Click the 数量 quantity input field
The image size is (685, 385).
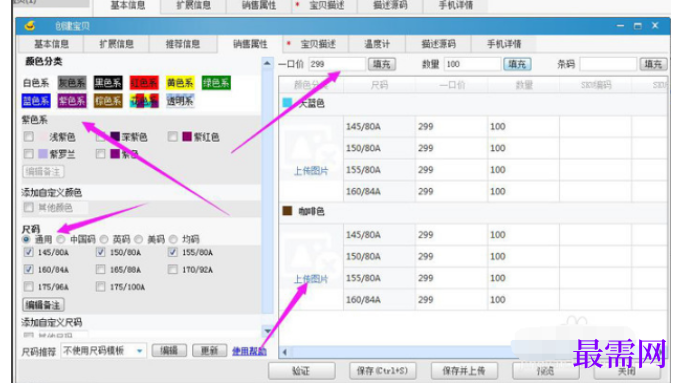[472, 64]
